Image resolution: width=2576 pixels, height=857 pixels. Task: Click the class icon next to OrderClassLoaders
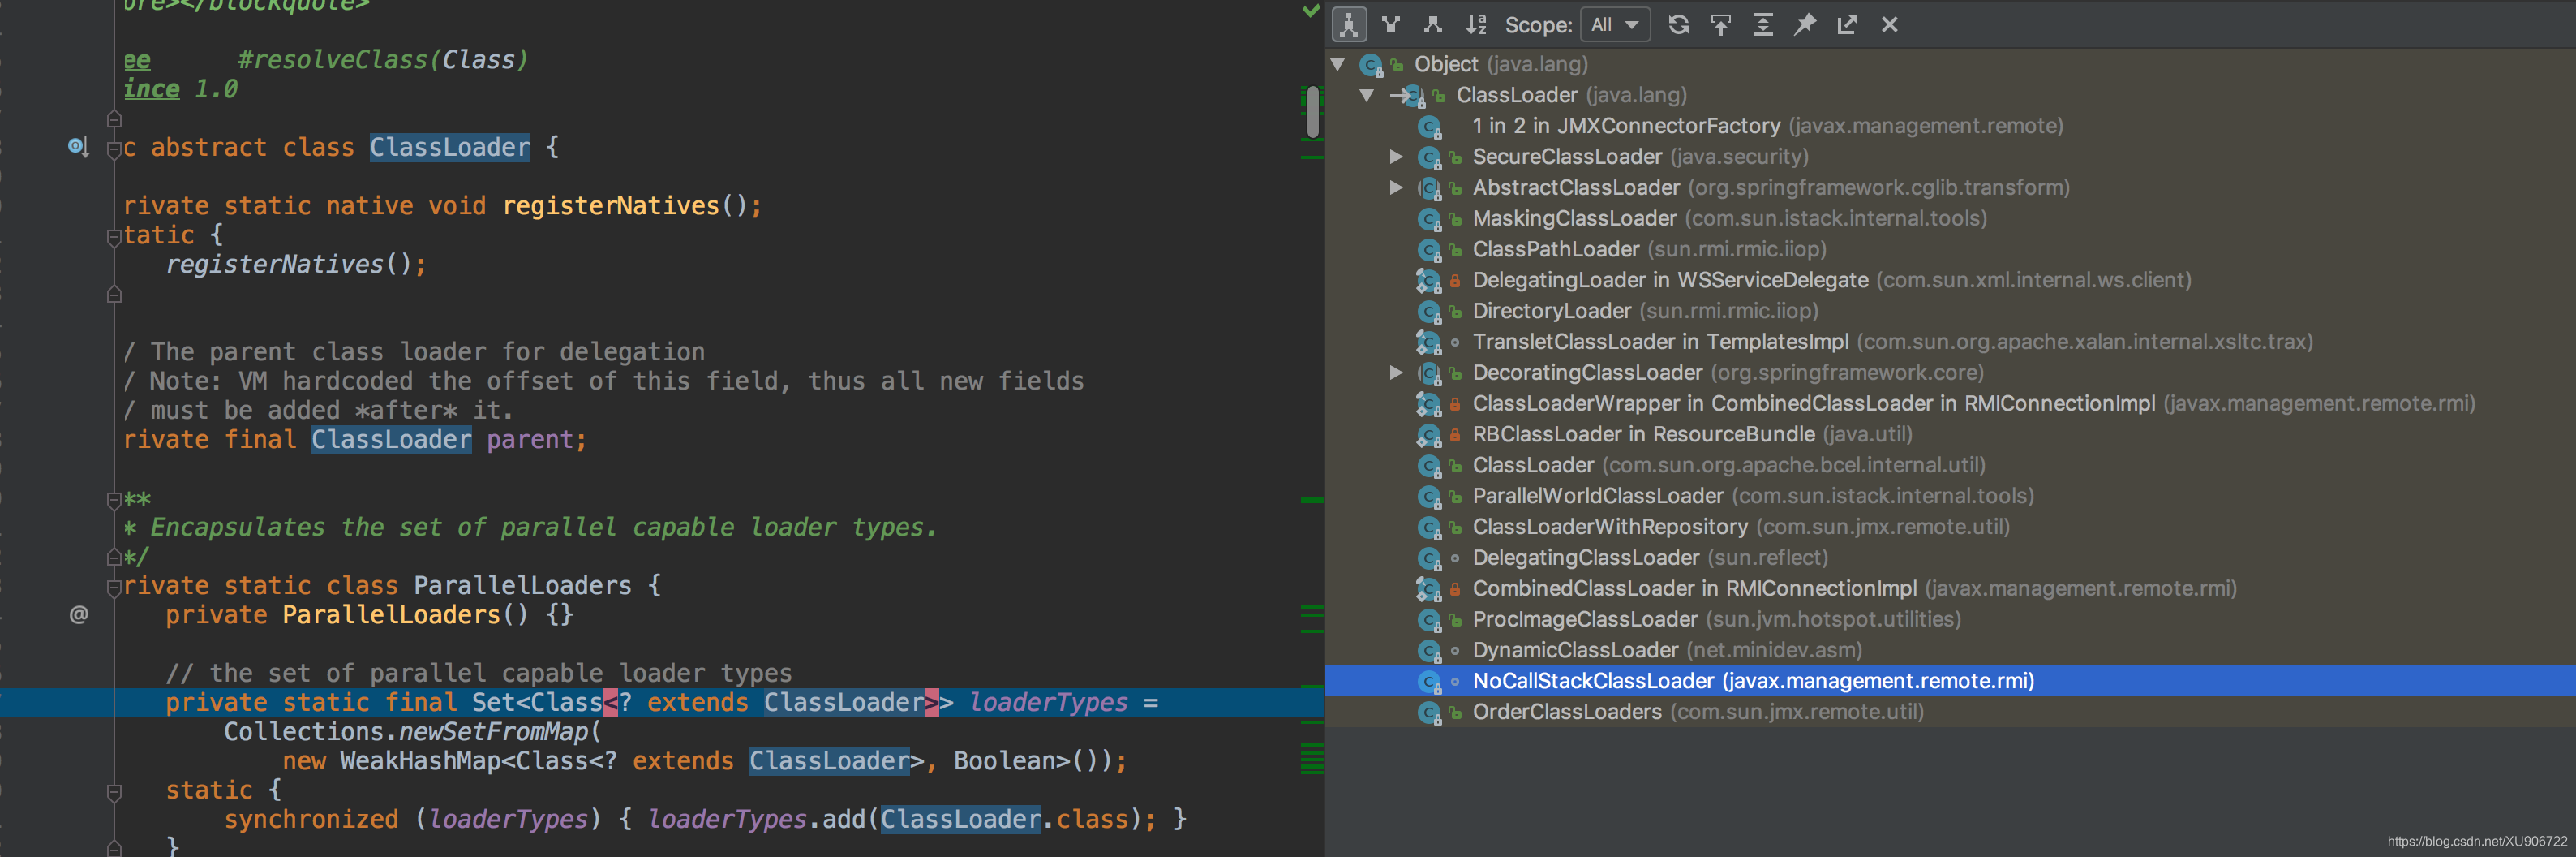(x=1430, y=714)
